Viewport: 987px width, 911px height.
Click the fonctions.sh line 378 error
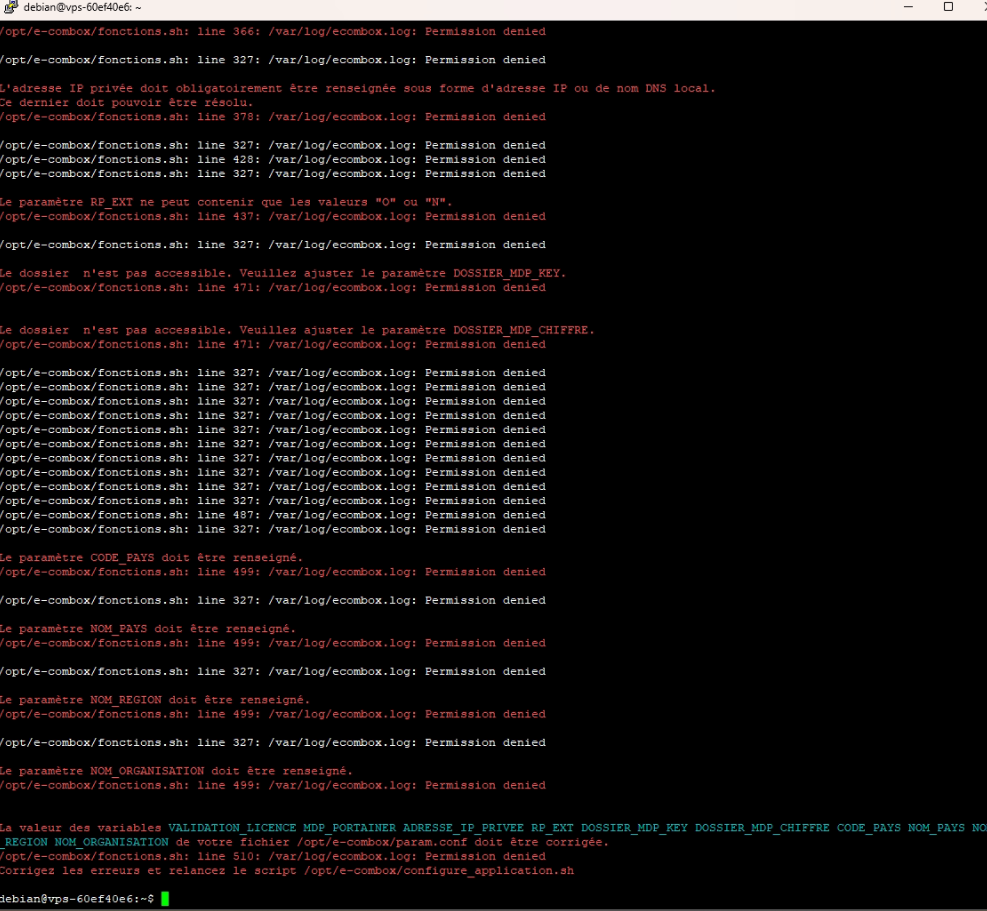(273, 117)
